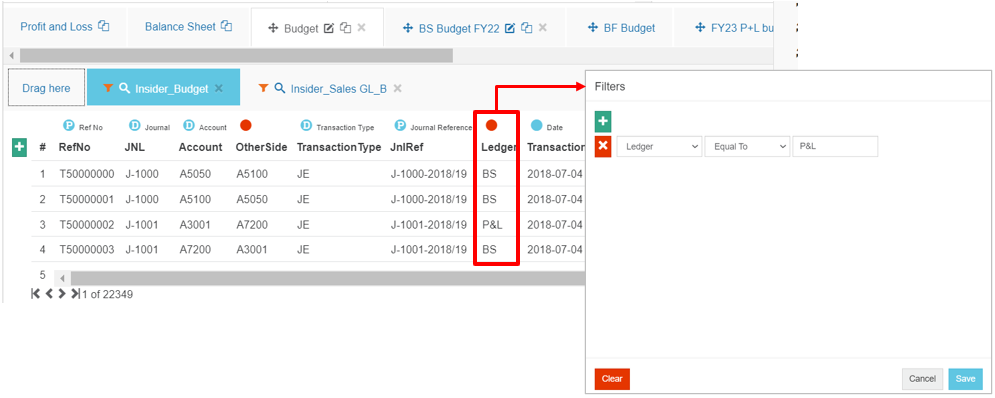995x398 pixels.
Task: Click the copy icon on BS Budget FY22 tab
Action: point(526,28)
